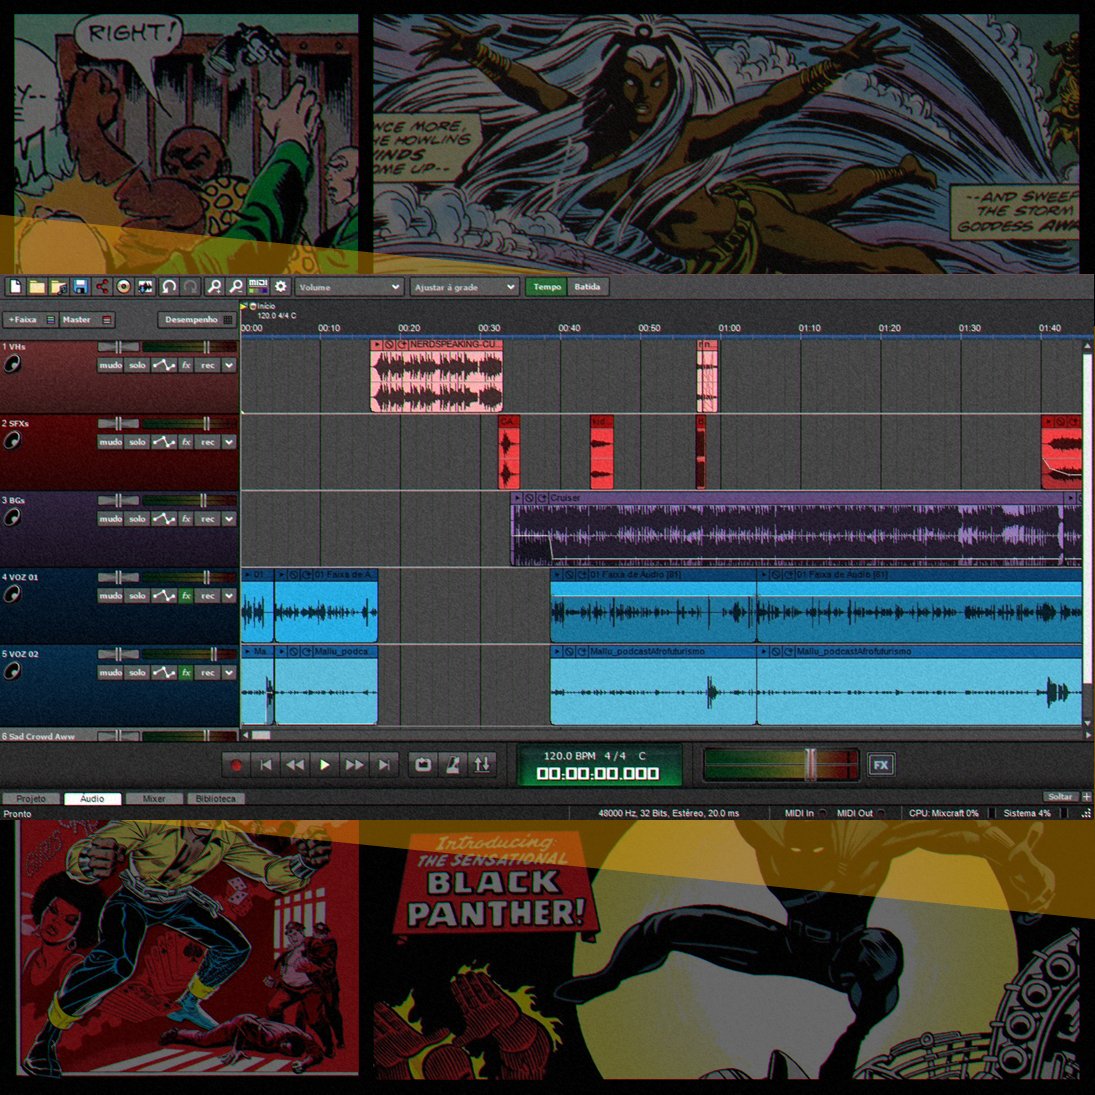Click the fast forward double-arrow button
This screenshot has width=1095, height=1095.
pos(355,765)
